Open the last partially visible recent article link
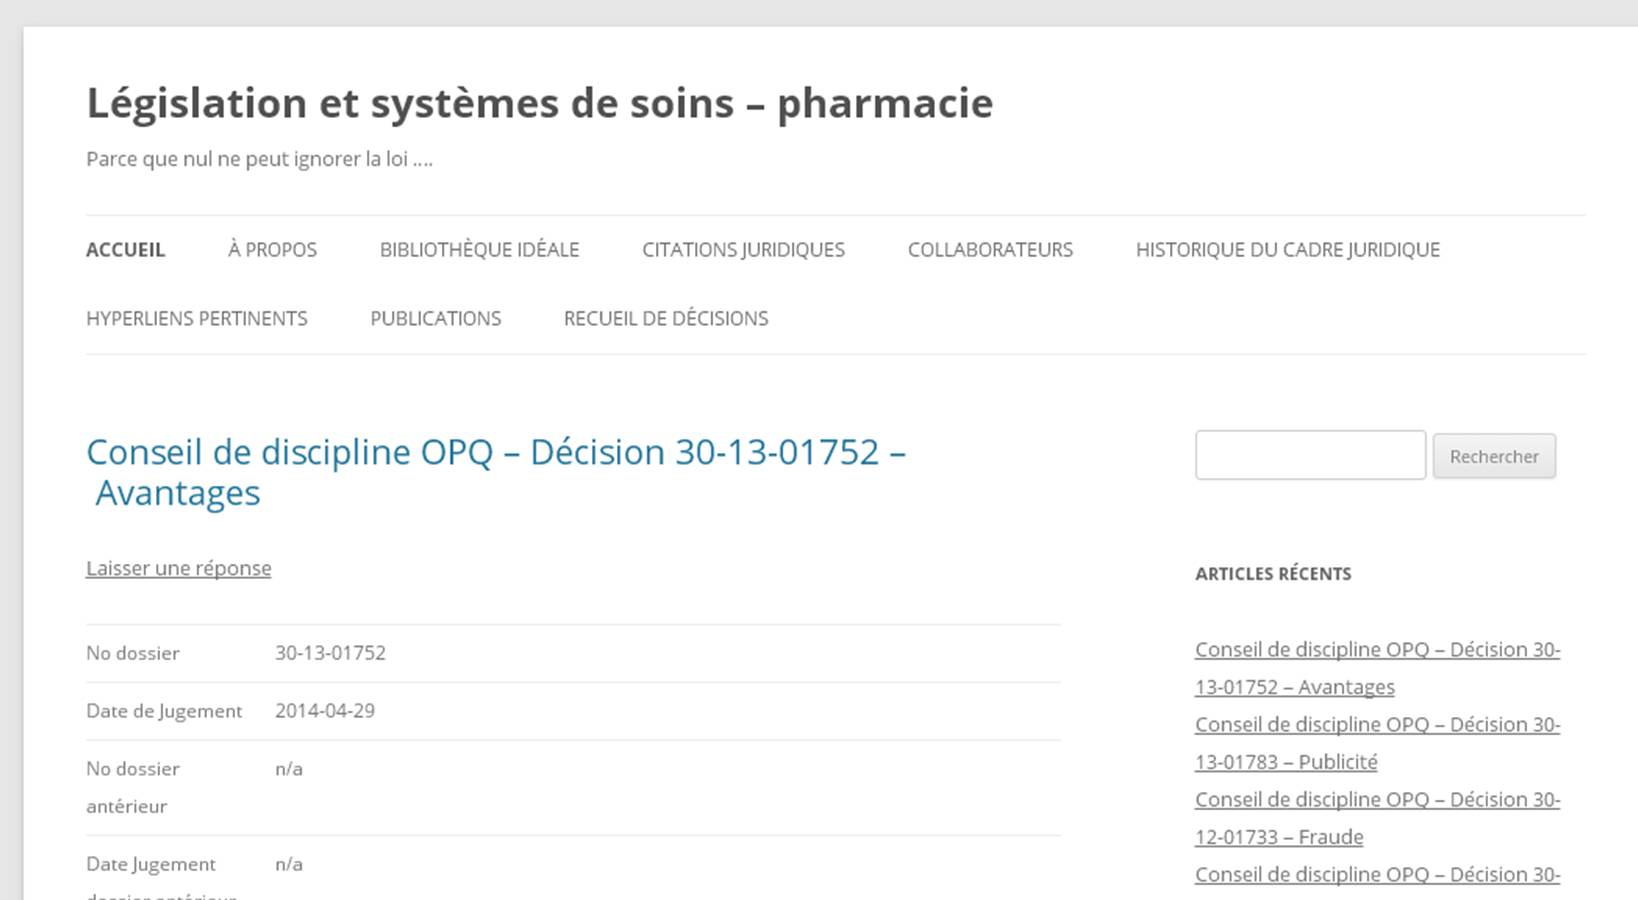Screen dimensions: 1638x900 1377,875
